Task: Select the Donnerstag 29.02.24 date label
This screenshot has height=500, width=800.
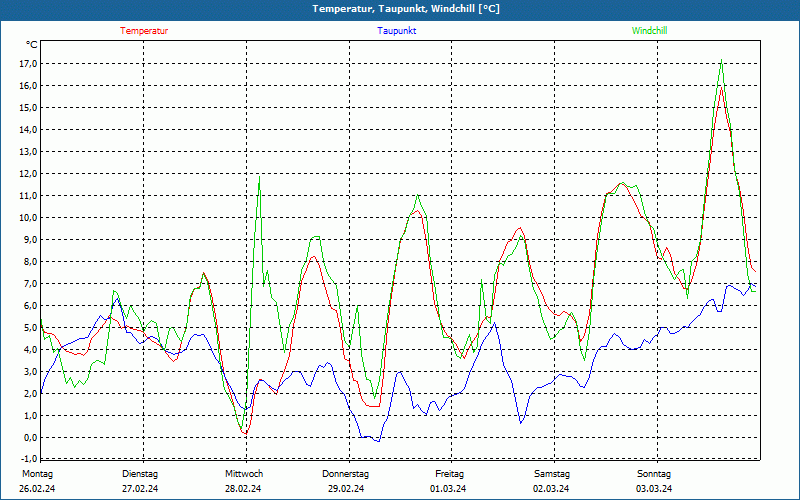Action: pyautogui.click(x=345, y=481)
